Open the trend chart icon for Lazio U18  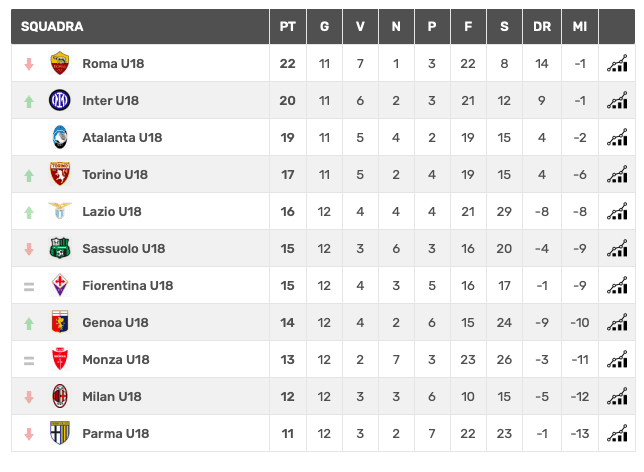pyautogui.click(x=617, y=211)
